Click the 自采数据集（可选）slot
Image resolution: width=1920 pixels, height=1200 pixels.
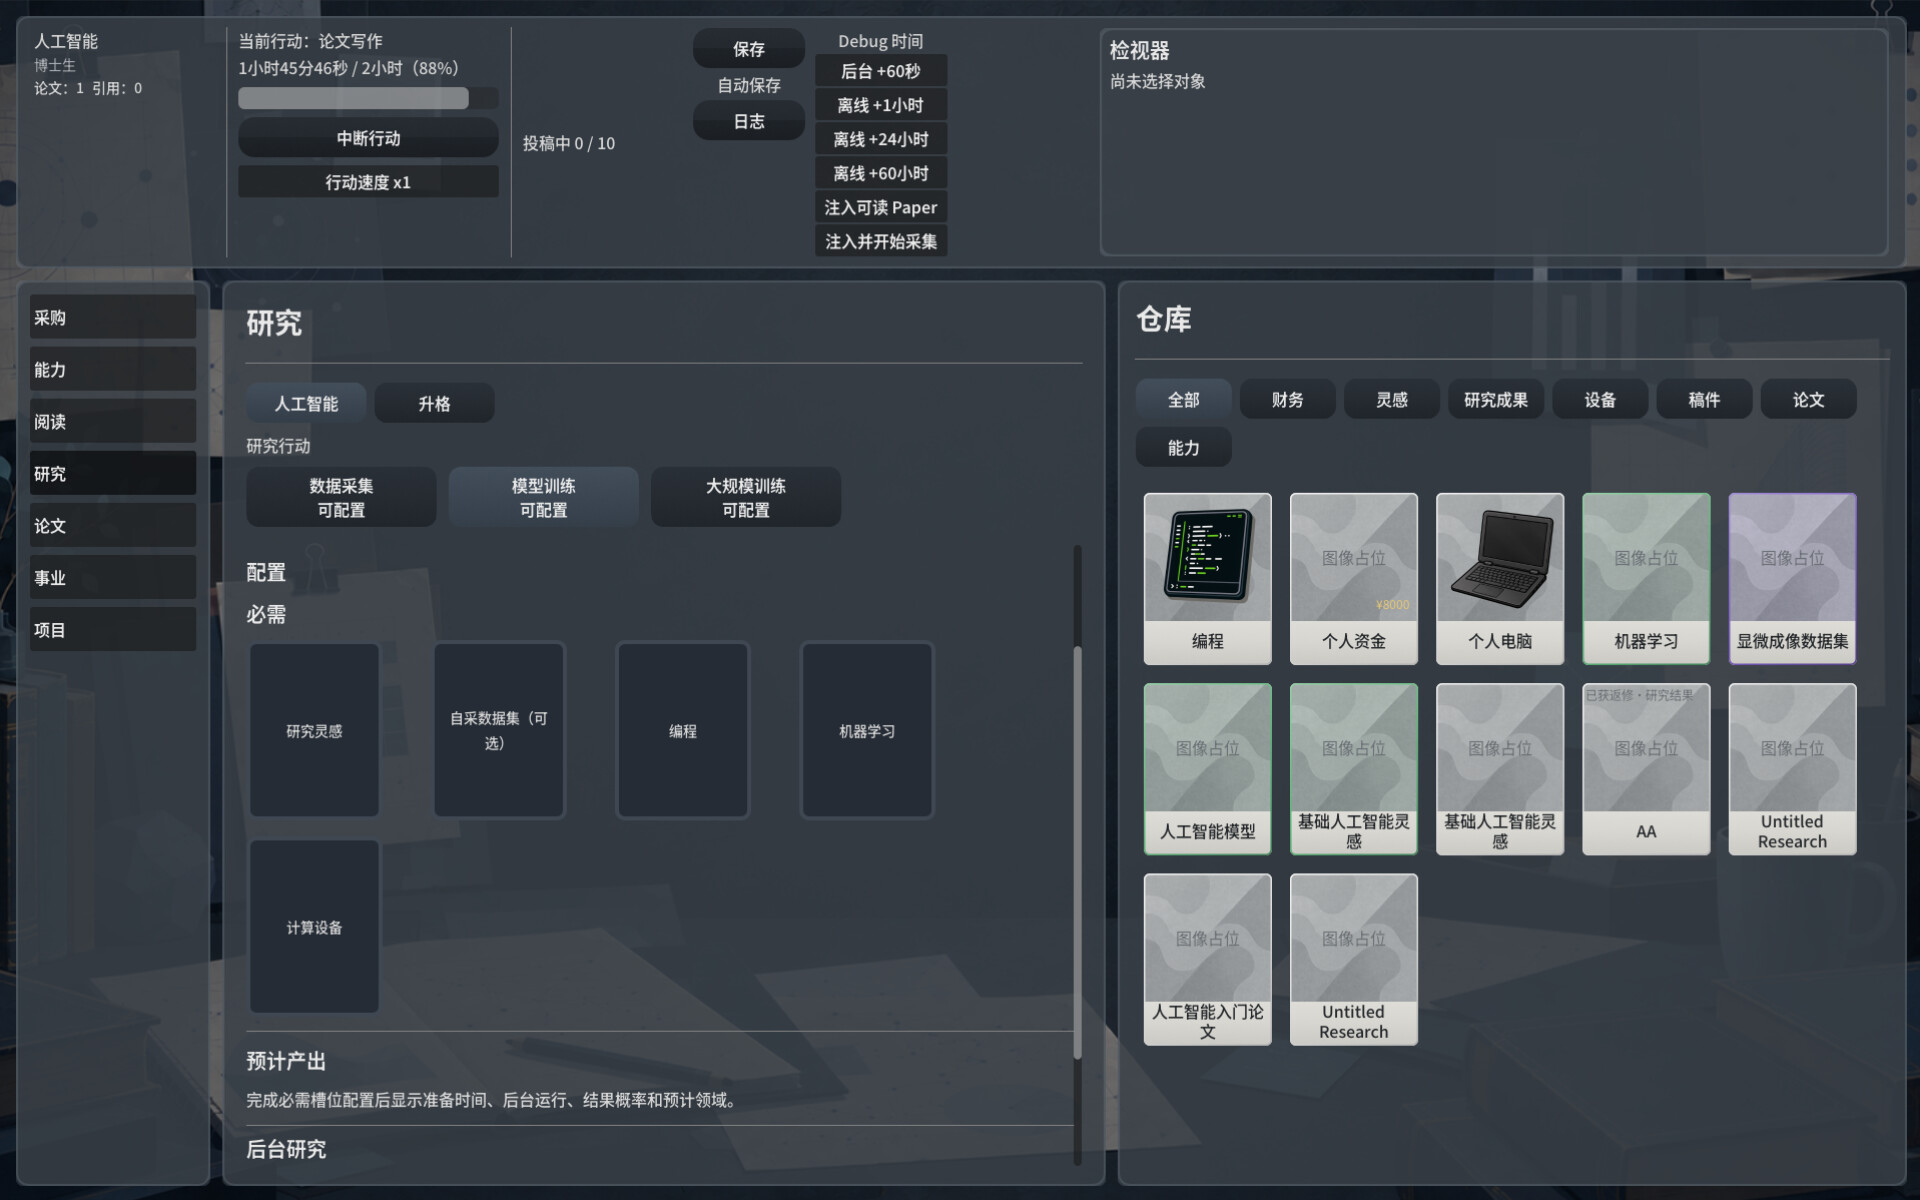tap(499, 730)
